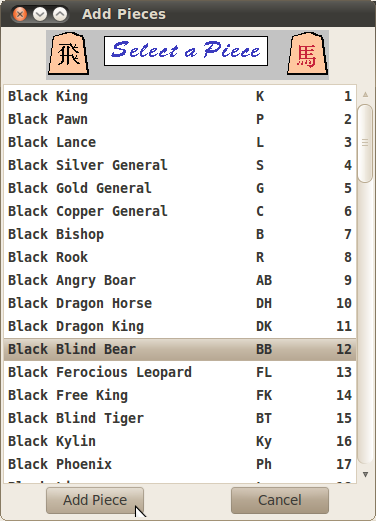Click the black kanji shogi piece icon

(x=69, y=53)
